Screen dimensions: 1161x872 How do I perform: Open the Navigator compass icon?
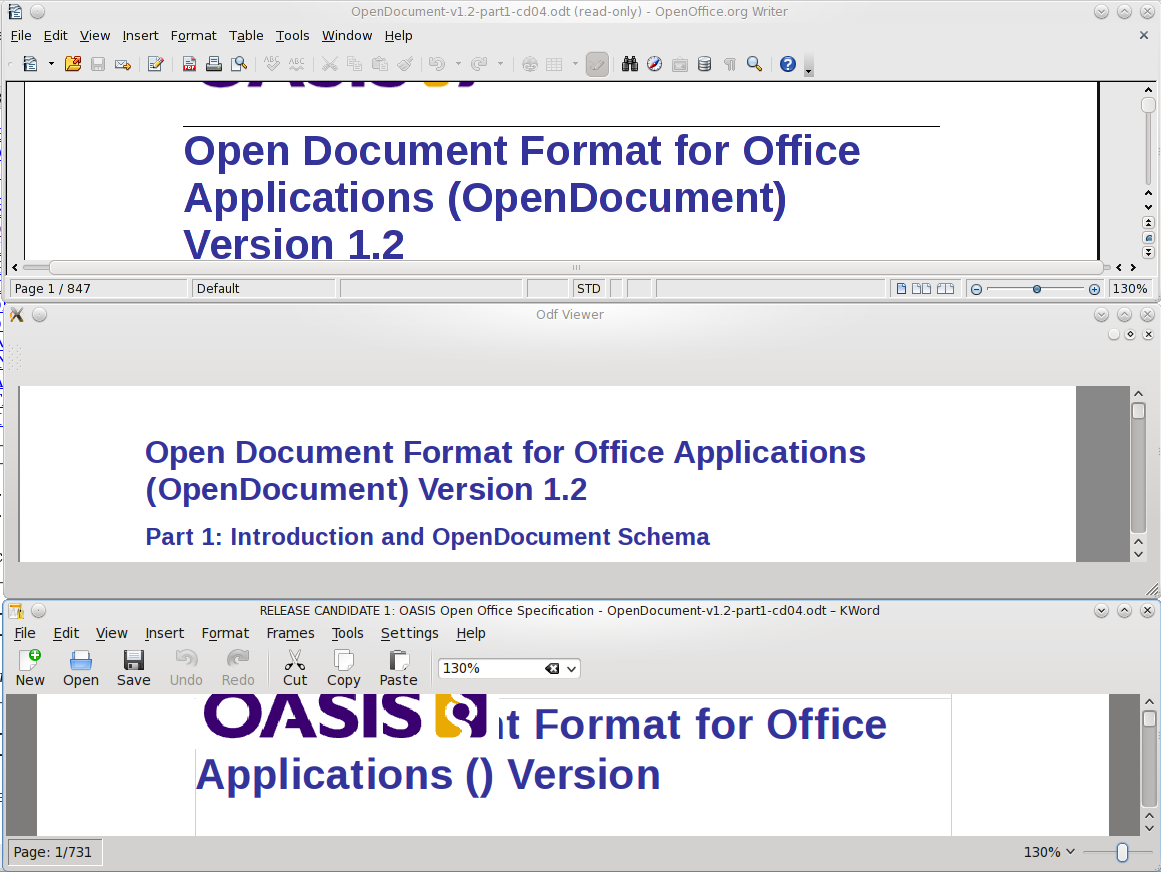pos(655,64)
